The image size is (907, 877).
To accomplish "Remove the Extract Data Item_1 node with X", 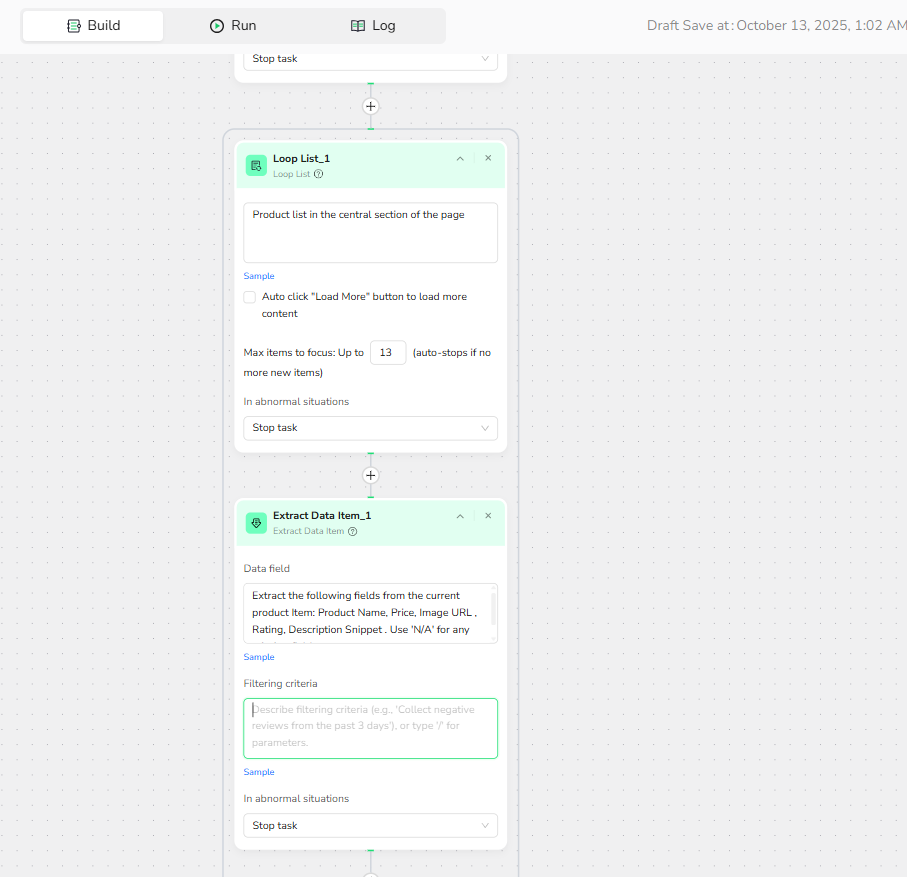I will coord(488,516).
